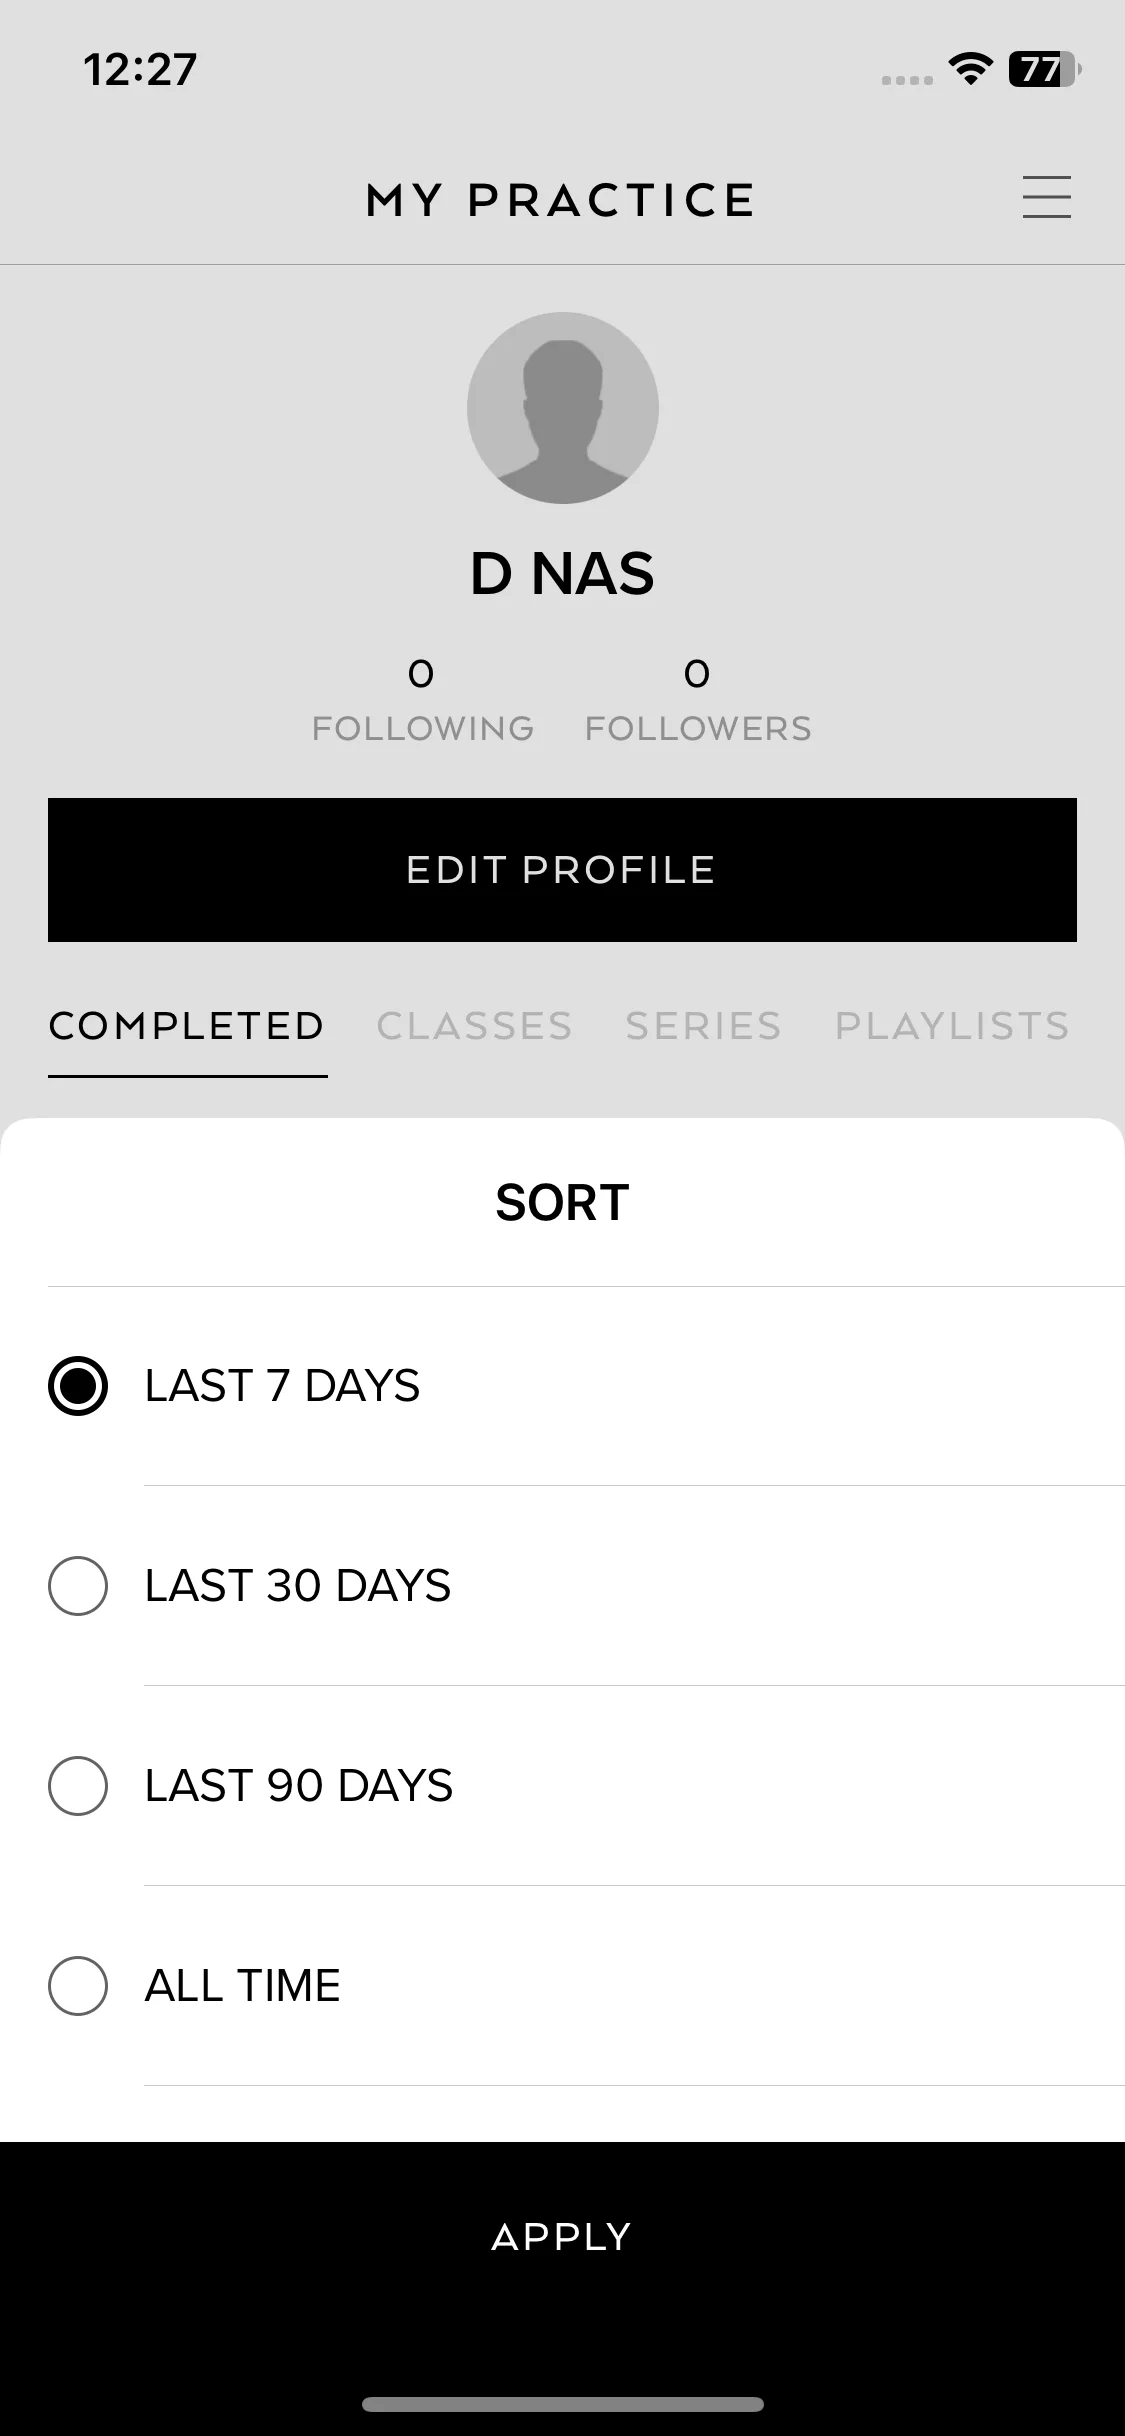Tap the battery indicator icon

pos(1044,69)
